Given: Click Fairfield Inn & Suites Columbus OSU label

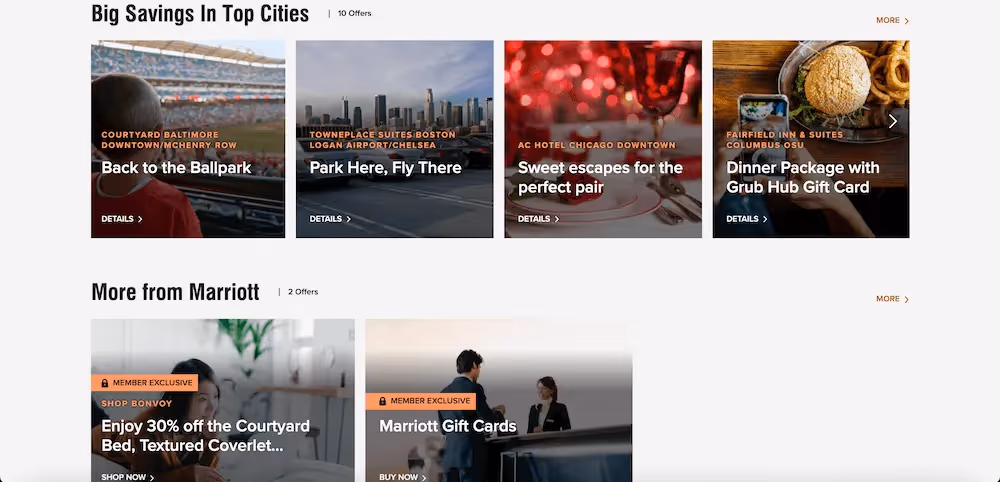Looking at the screenshot, I should point(784,140).
